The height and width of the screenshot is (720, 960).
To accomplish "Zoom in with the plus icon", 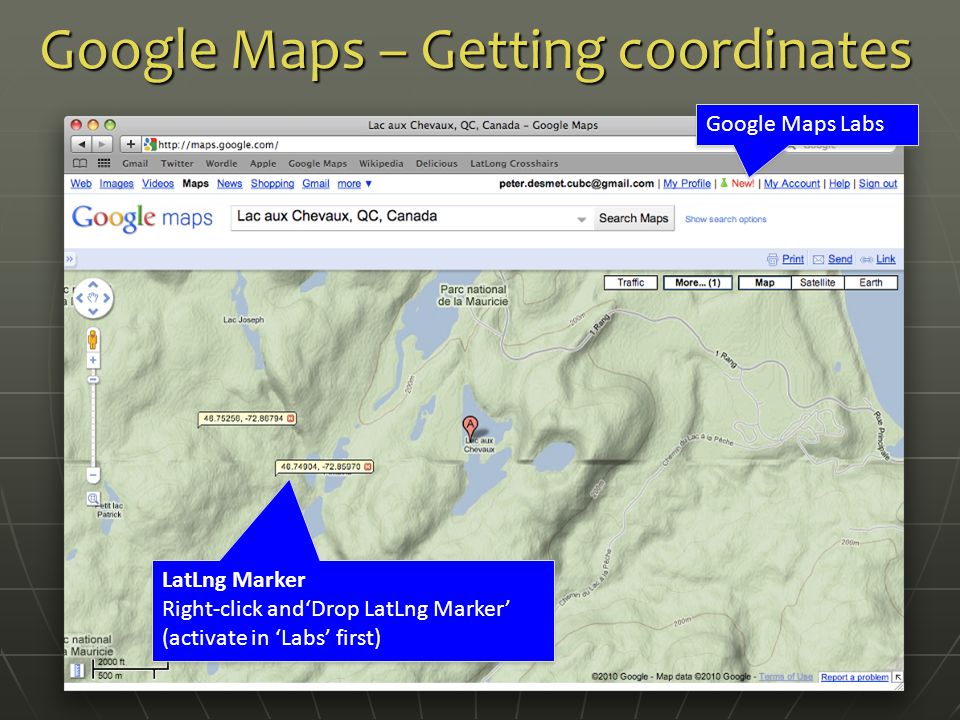I will pos(93,361).
